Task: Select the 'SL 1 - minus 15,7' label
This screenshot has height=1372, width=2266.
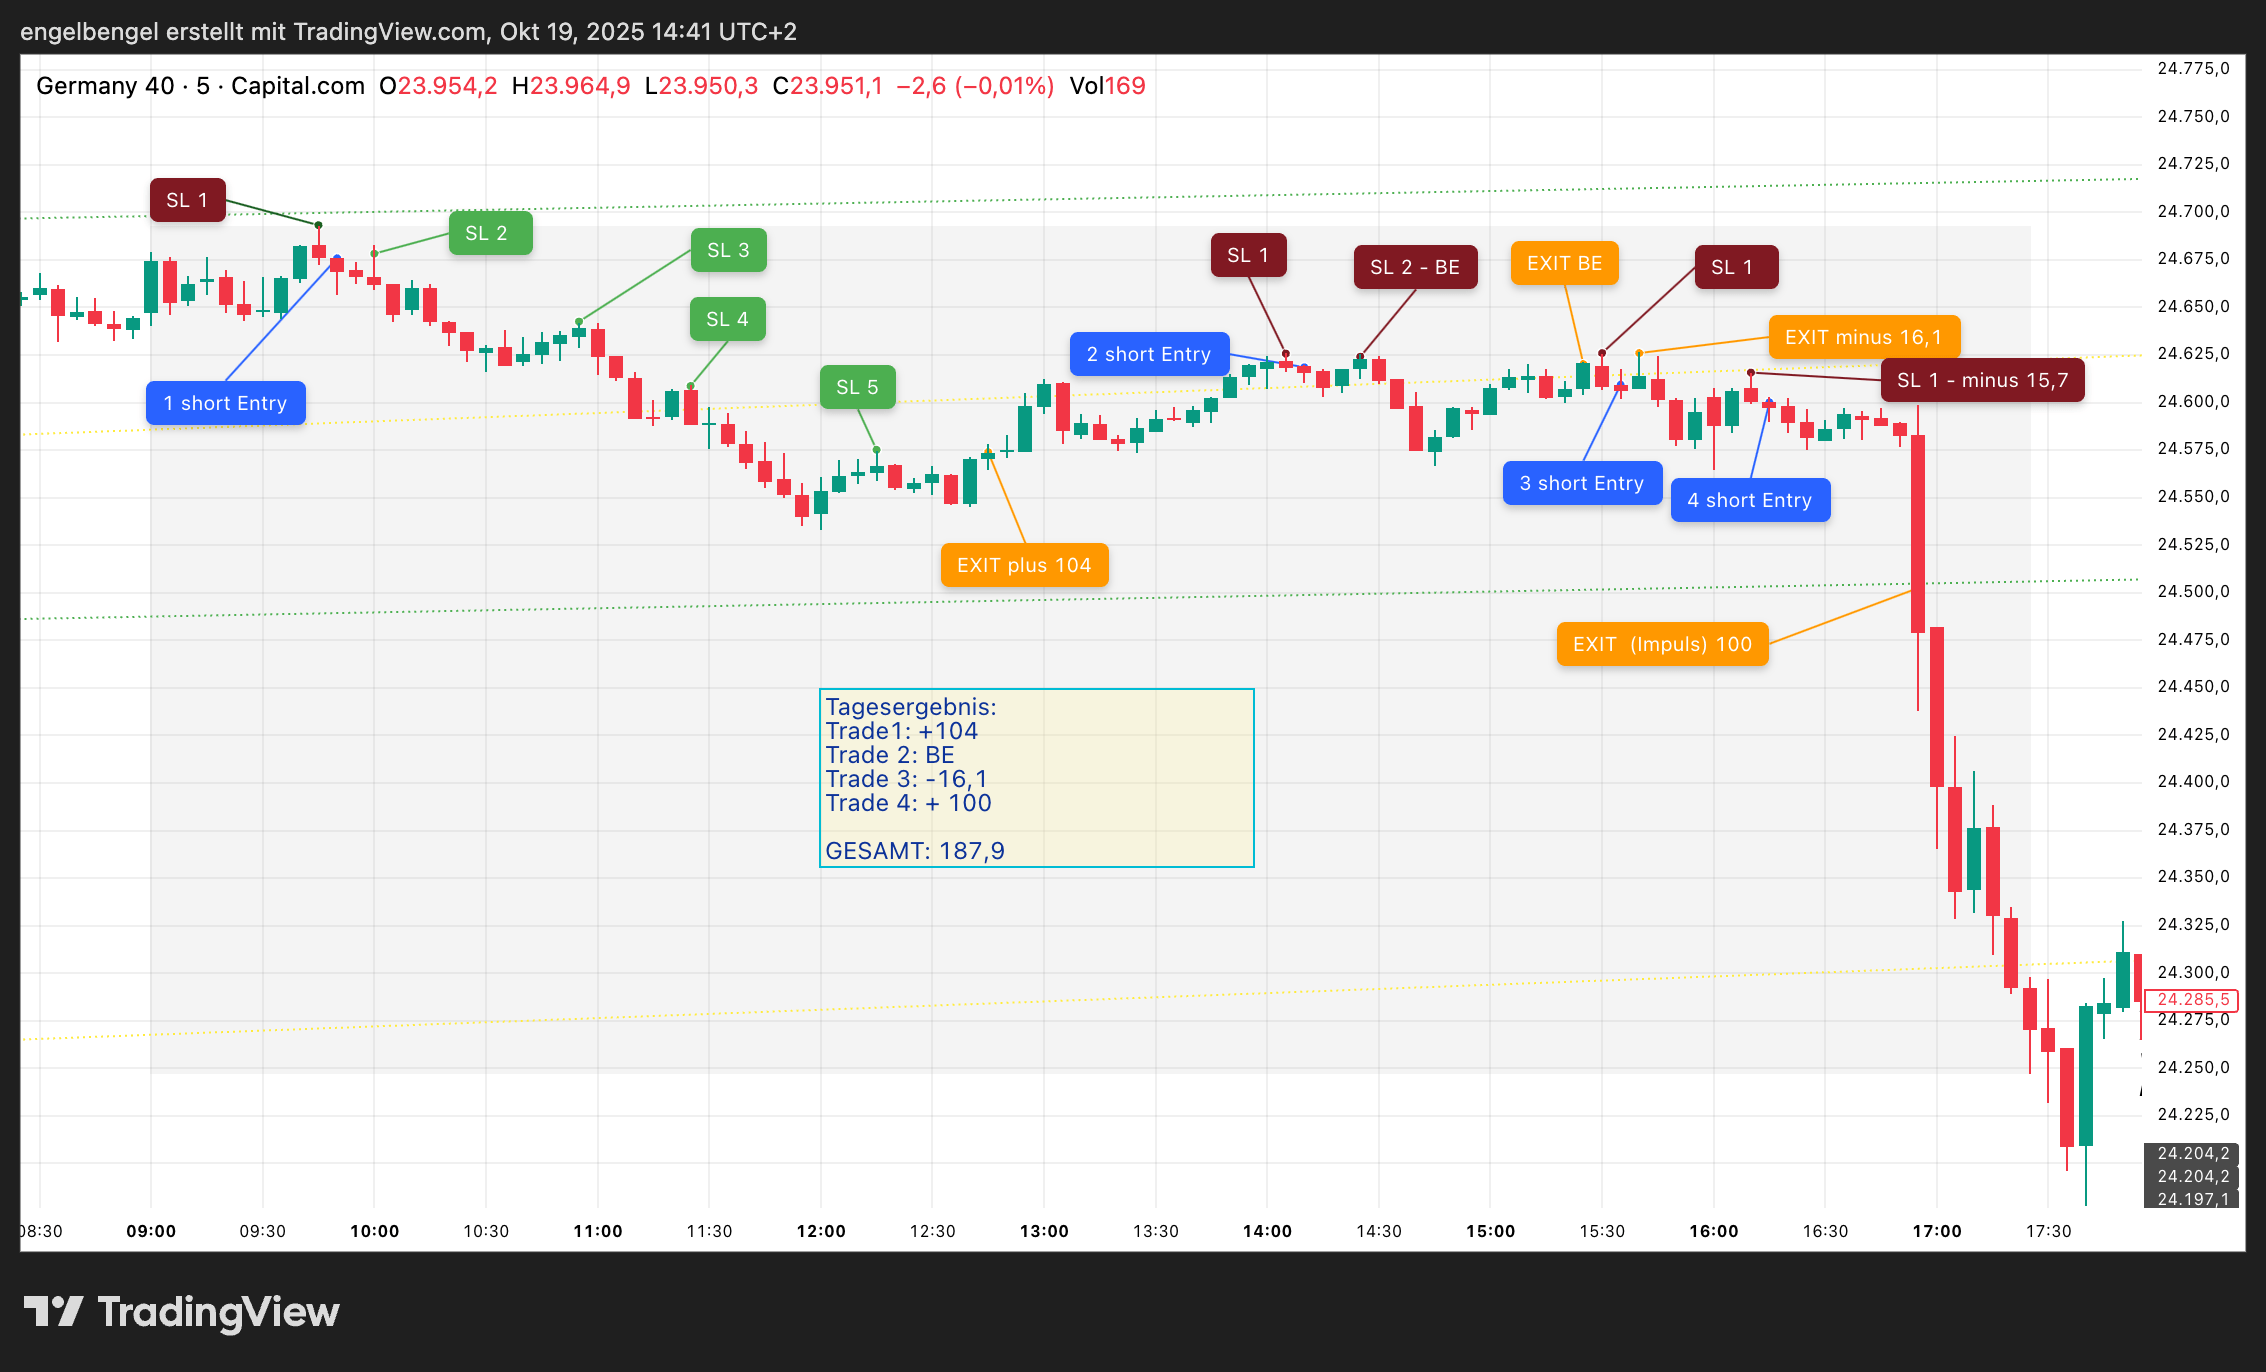Action: point(1981,380)
